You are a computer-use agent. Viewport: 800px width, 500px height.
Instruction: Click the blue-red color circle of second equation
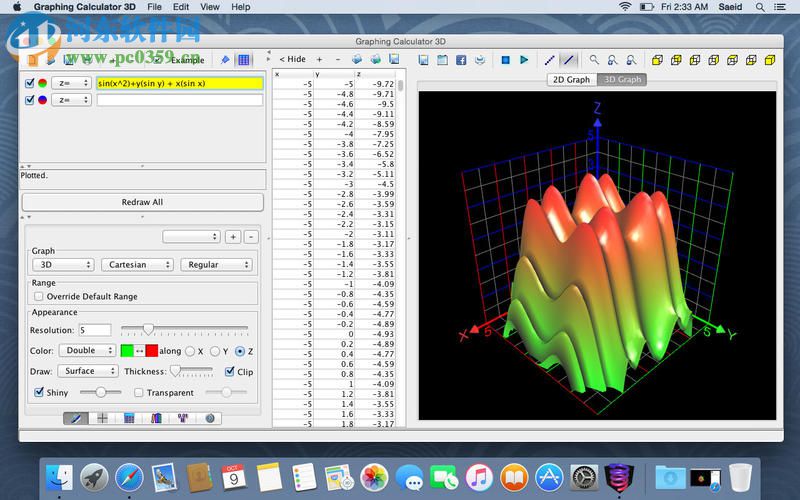coord(43,100)
